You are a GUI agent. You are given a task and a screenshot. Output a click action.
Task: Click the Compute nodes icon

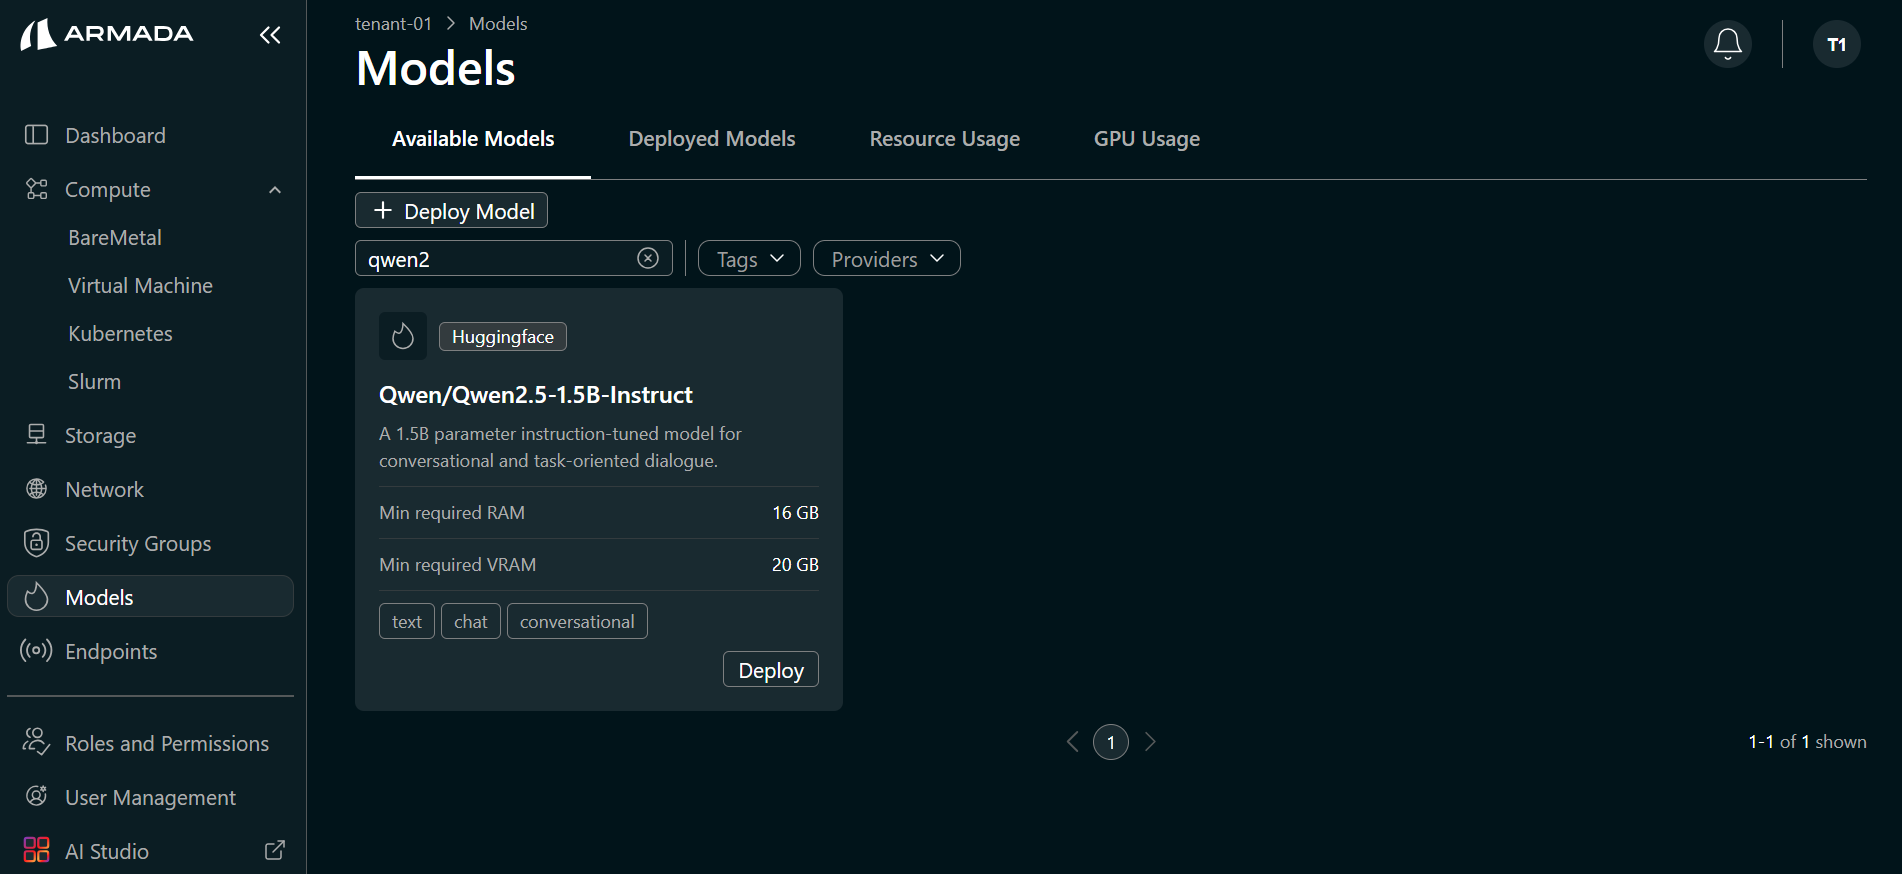(37, 189)
